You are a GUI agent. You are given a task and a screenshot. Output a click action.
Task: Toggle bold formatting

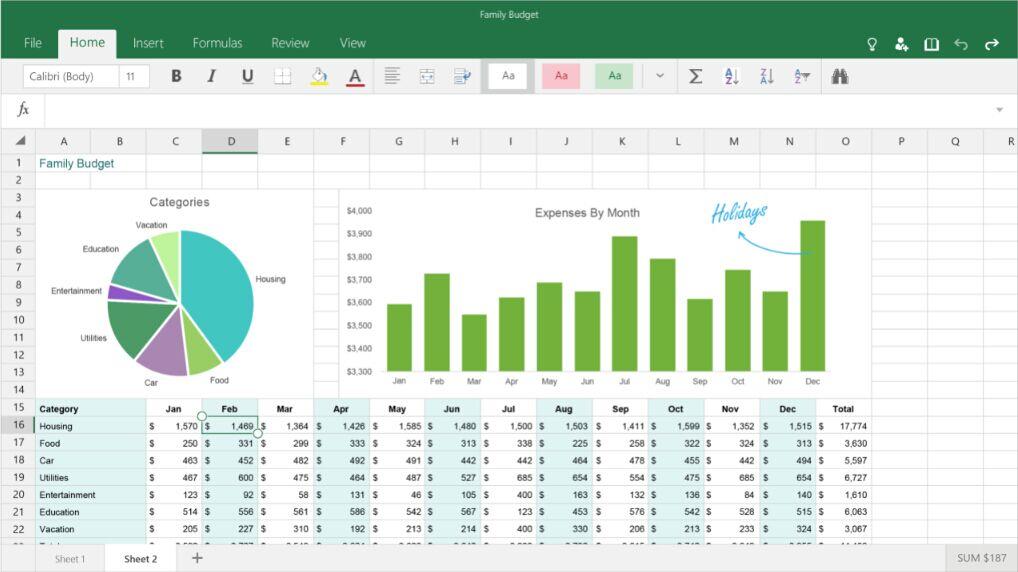176,76
